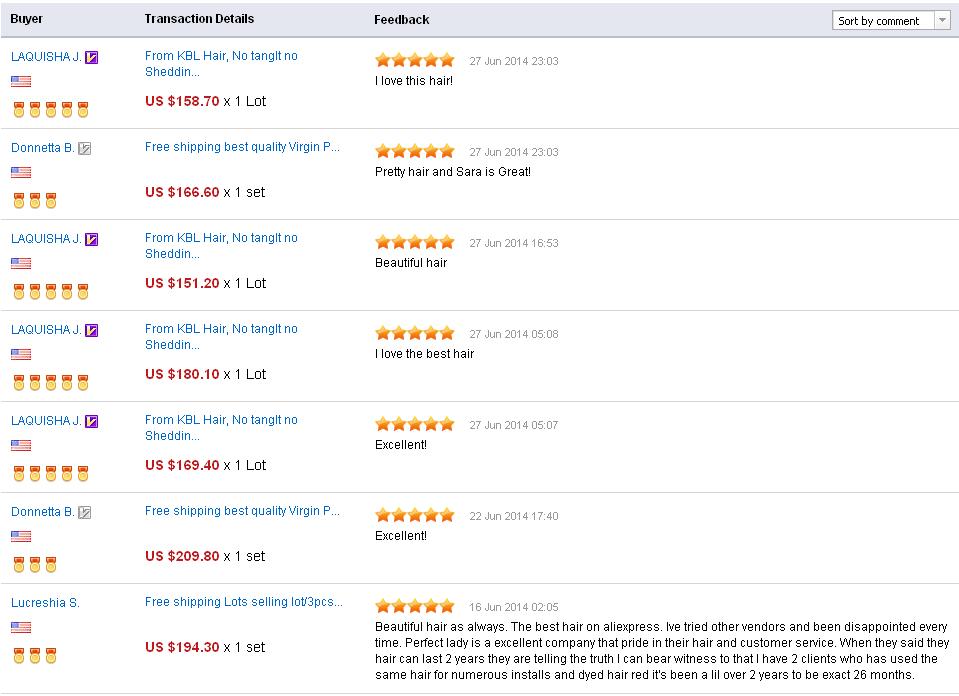Click five-star rating dated 27 Jun 2014 16:53
The width and height of the screenshot is (959, 696).
(x=415, y=242)
